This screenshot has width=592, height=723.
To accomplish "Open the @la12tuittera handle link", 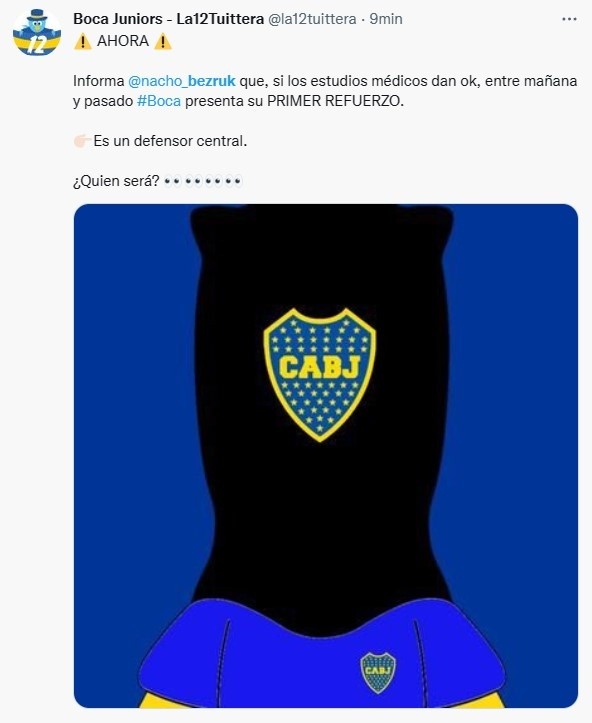I will click(312, 19).
